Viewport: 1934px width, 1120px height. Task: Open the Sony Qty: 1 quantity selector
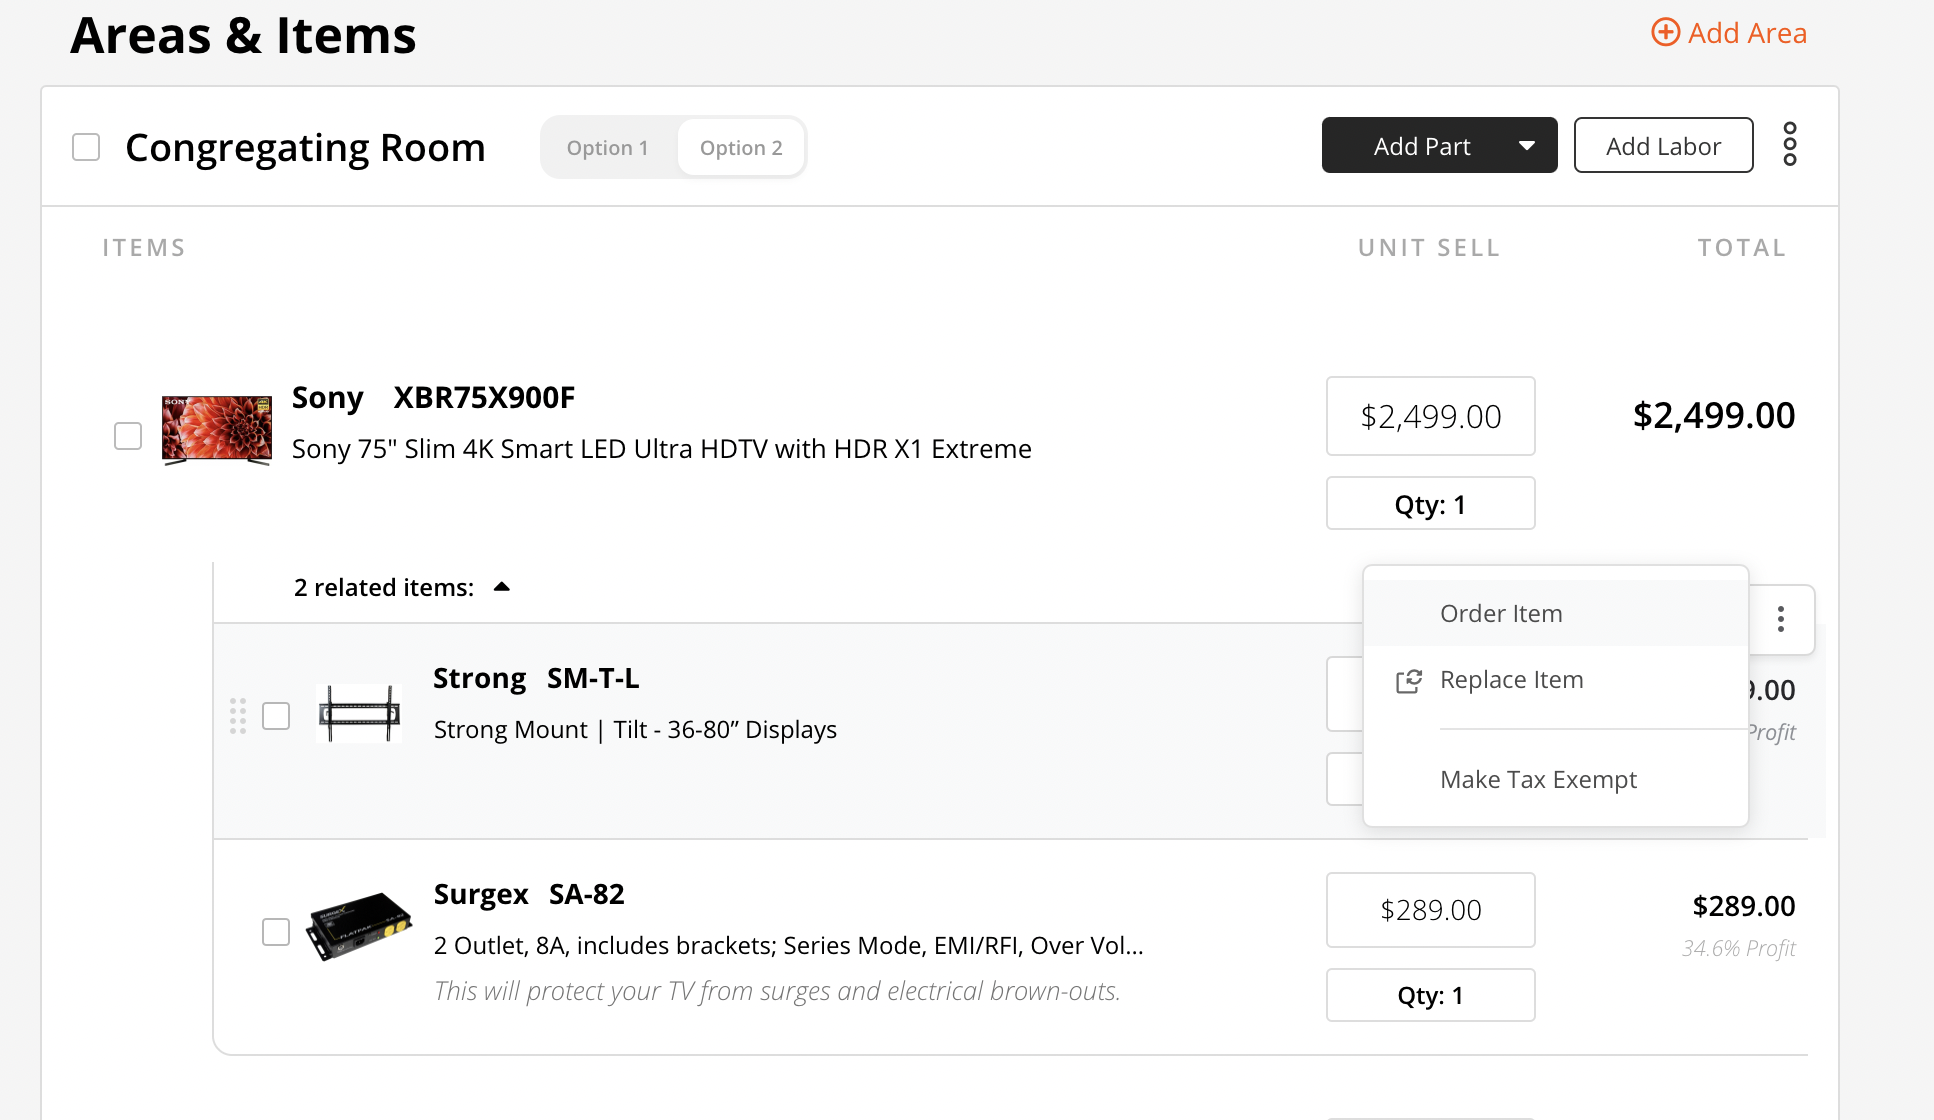tap(1431, 504)
